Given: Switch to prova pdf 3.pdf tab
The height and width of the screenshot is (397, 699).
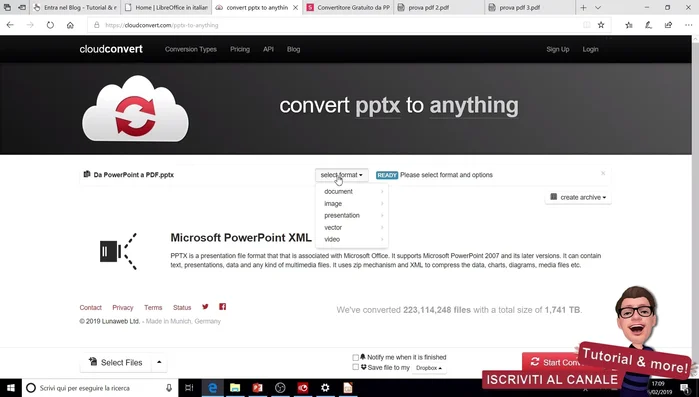Looking at the screenshot, I should (530, 8).
